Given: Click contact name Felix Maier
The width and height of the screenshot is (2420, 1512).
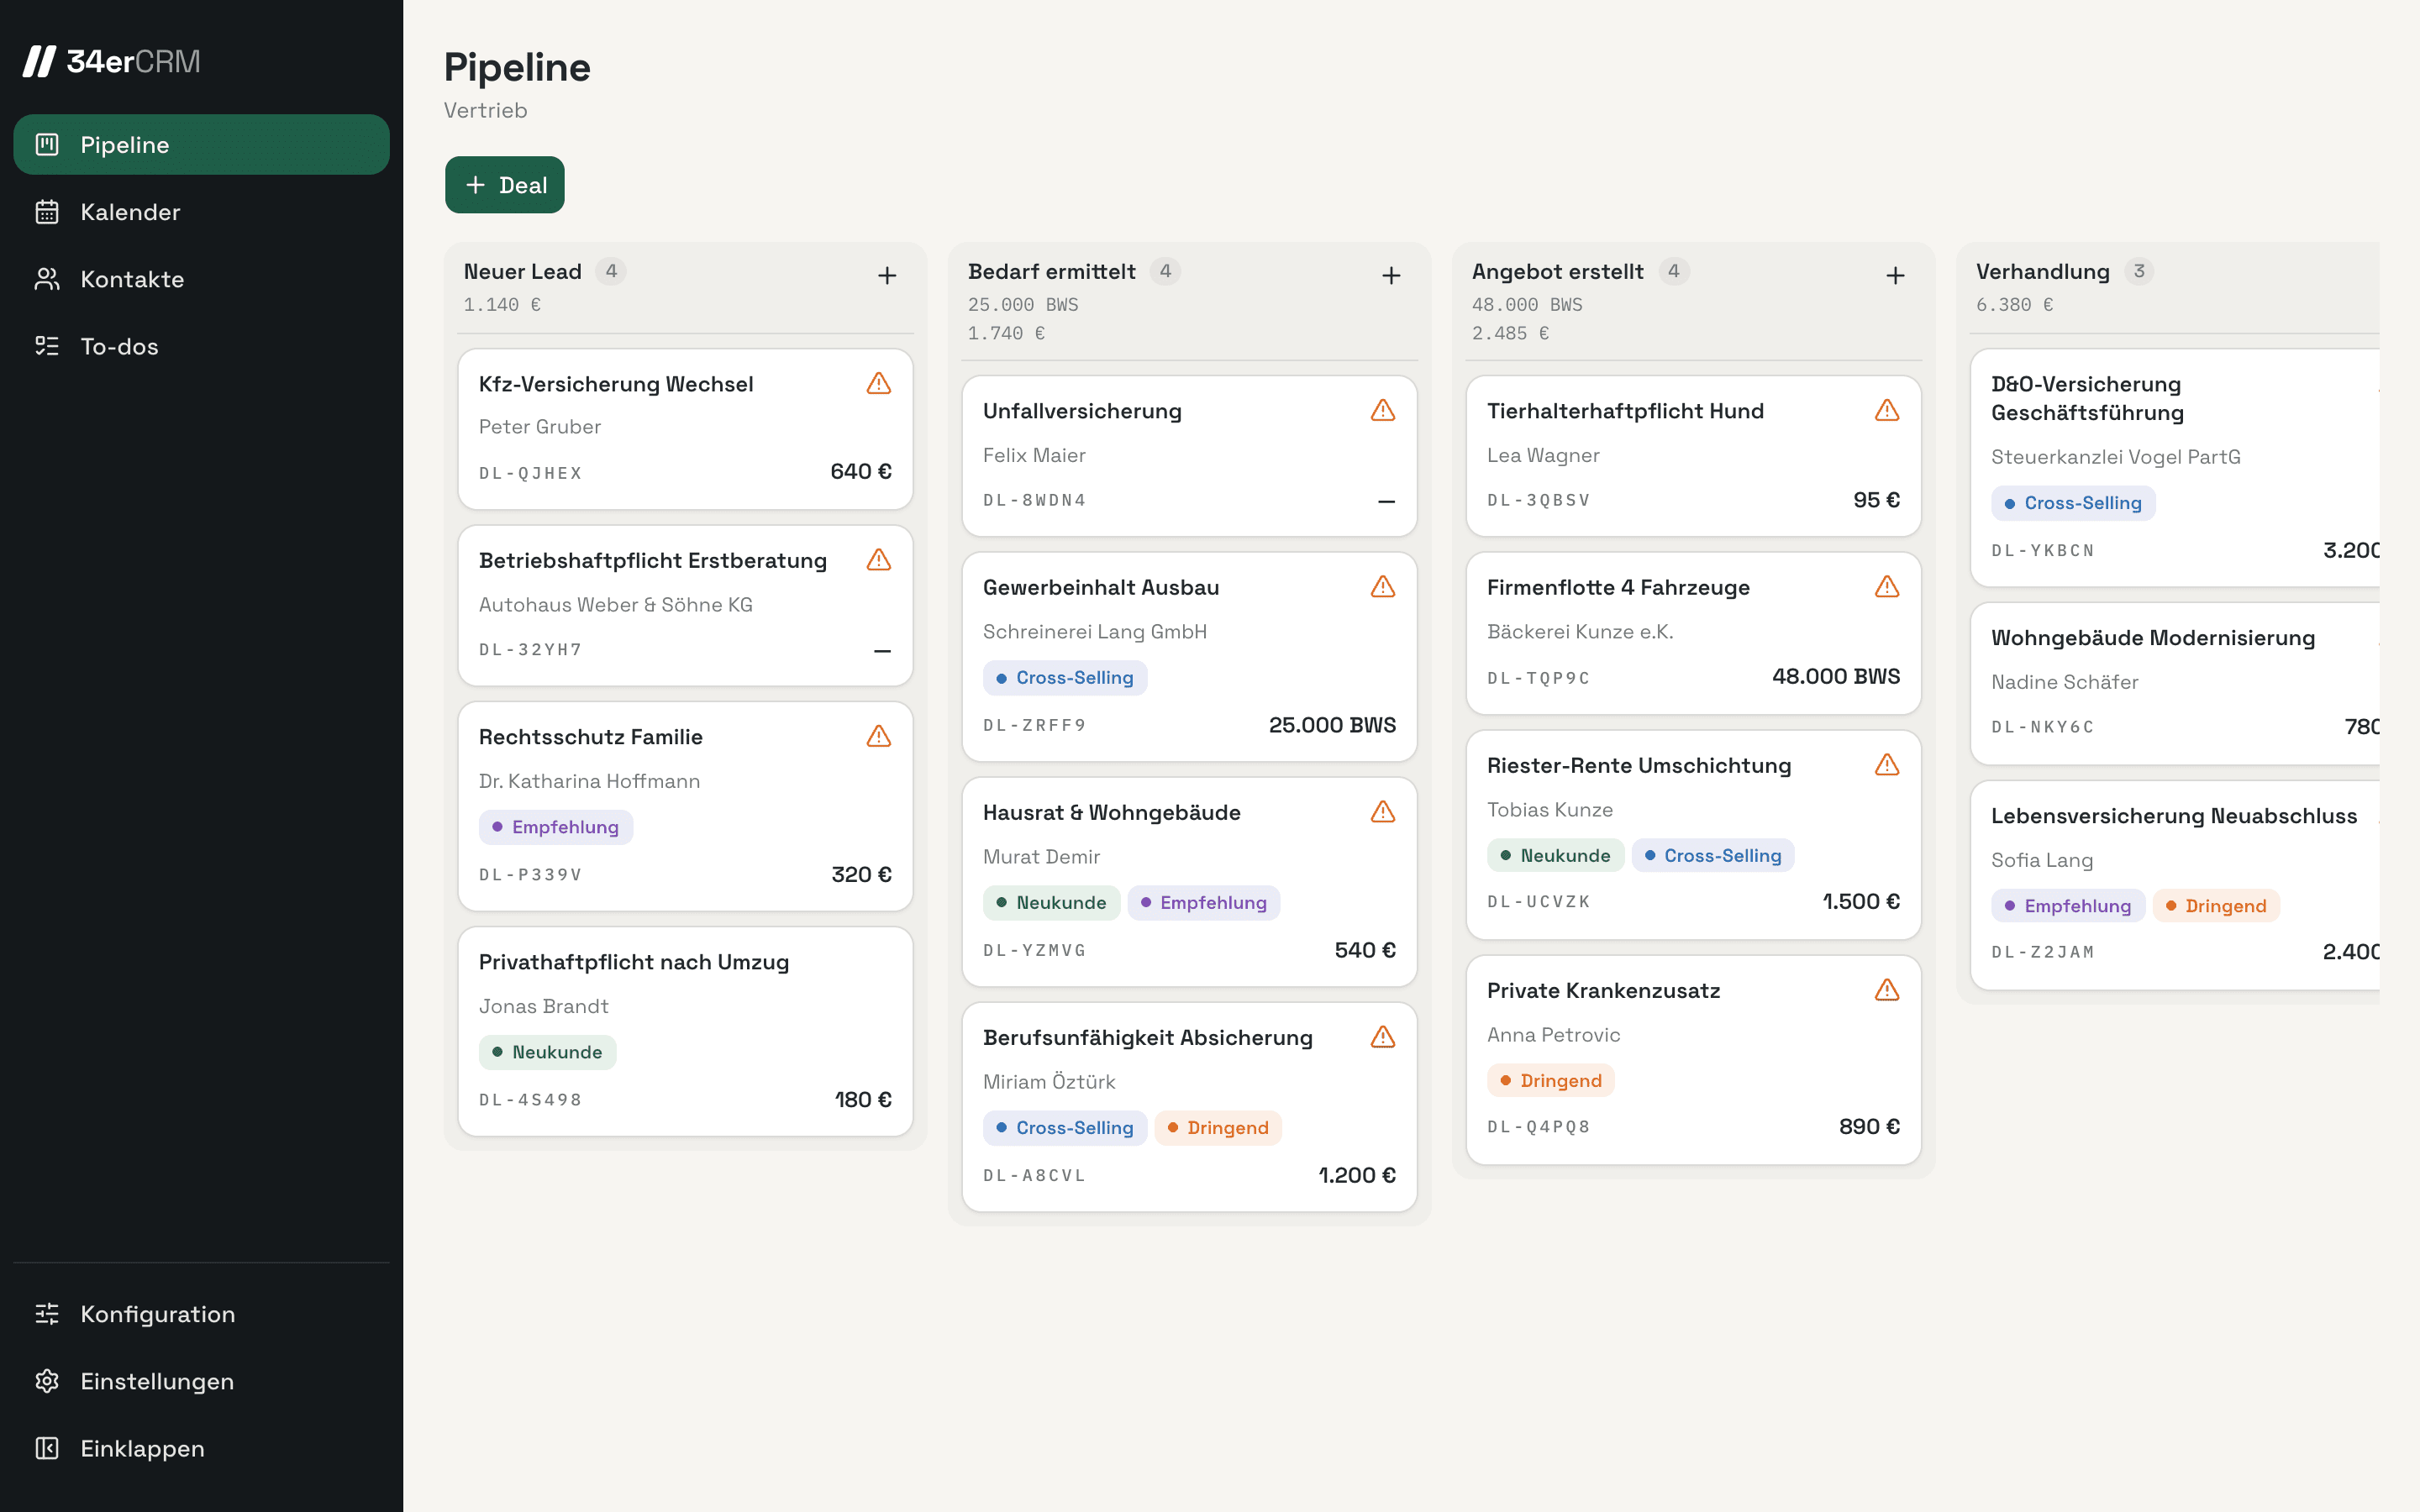Looking at the screenshot, I should pos(1034,455).
